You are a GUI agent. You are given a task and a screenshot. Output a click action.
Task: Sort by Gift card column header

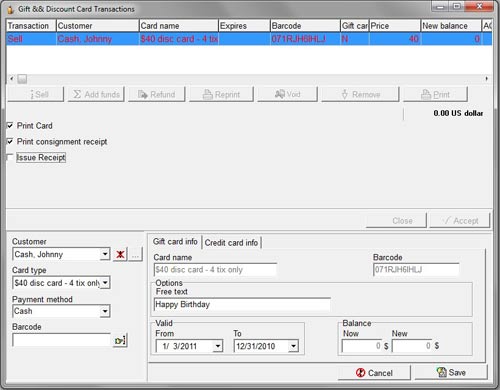pyautogui.click(x=355, y=26)
